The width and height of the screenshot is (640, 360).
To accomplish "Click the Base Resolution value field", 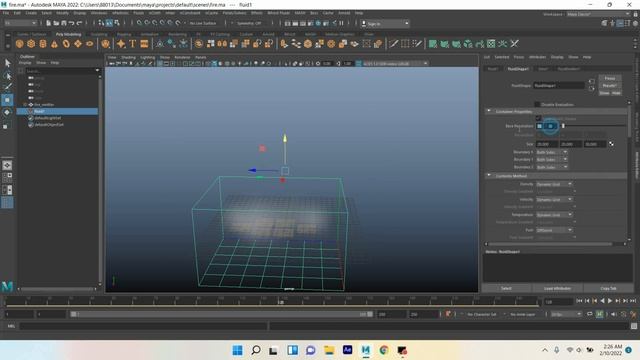I will pyautogui.click(x=547, y=126).
